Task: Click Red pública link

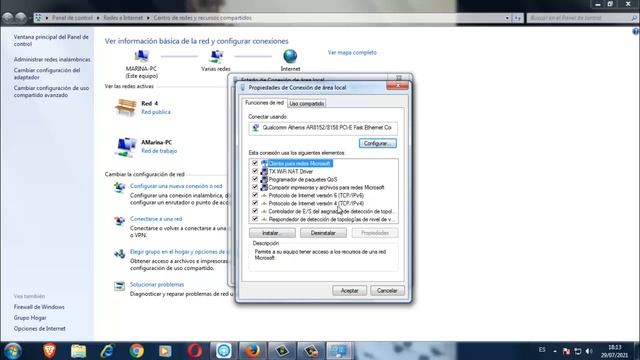Action: click(x=156, y=112)
